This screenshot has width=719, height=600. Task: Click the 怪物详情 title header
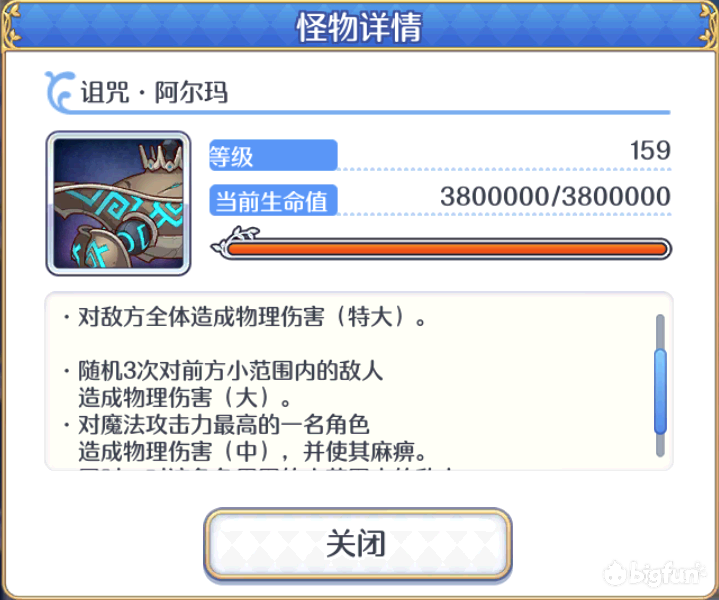[359, 27]
